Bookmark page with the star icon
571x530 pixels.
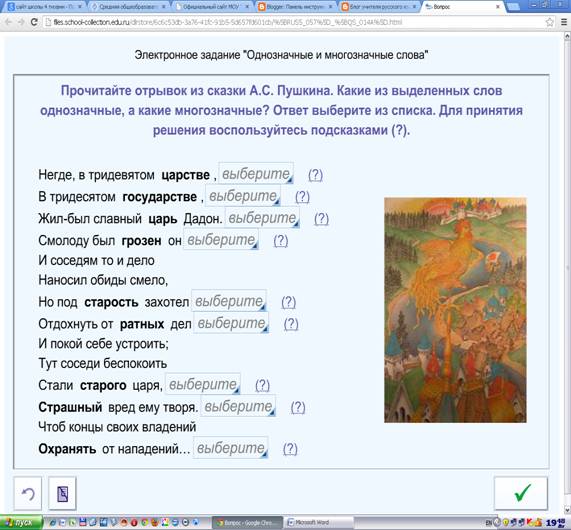(x=550, y=22)
